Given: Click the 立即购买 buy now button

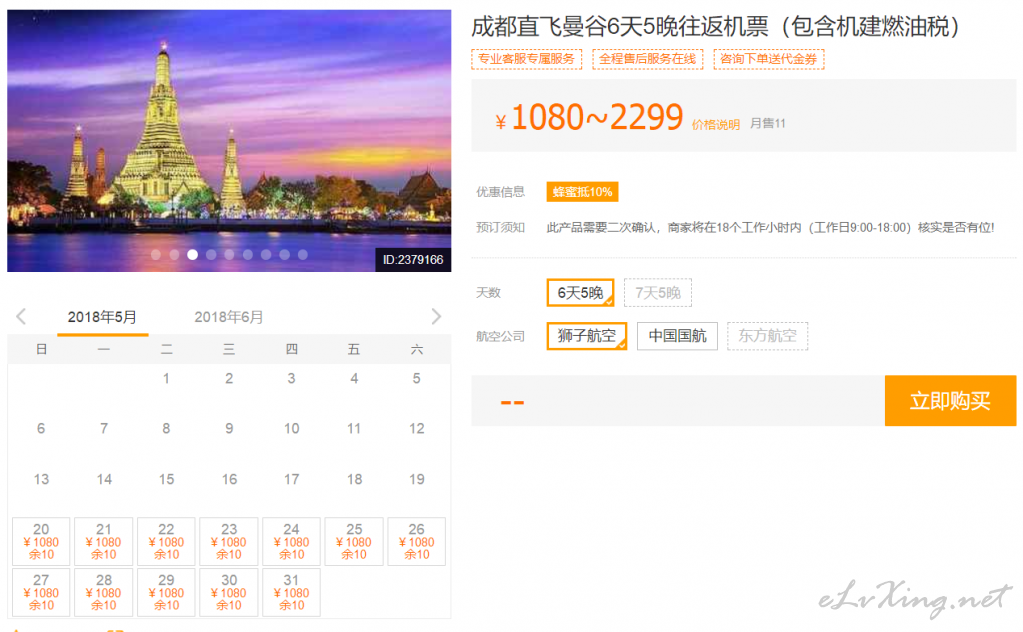Looking at the screenshot, I should click(951, 400).
